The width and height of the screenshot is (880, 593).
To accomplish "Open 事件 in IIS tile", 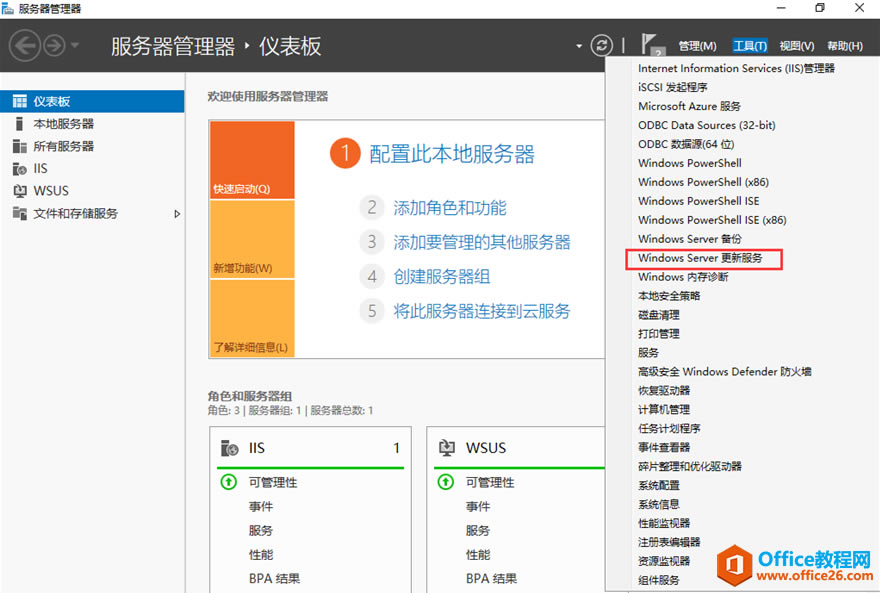I will point(261,507).
